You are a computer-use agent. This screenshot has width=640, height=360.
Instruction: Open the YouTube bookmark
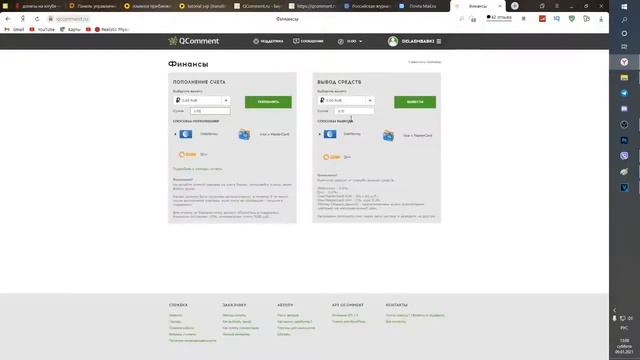42,29
